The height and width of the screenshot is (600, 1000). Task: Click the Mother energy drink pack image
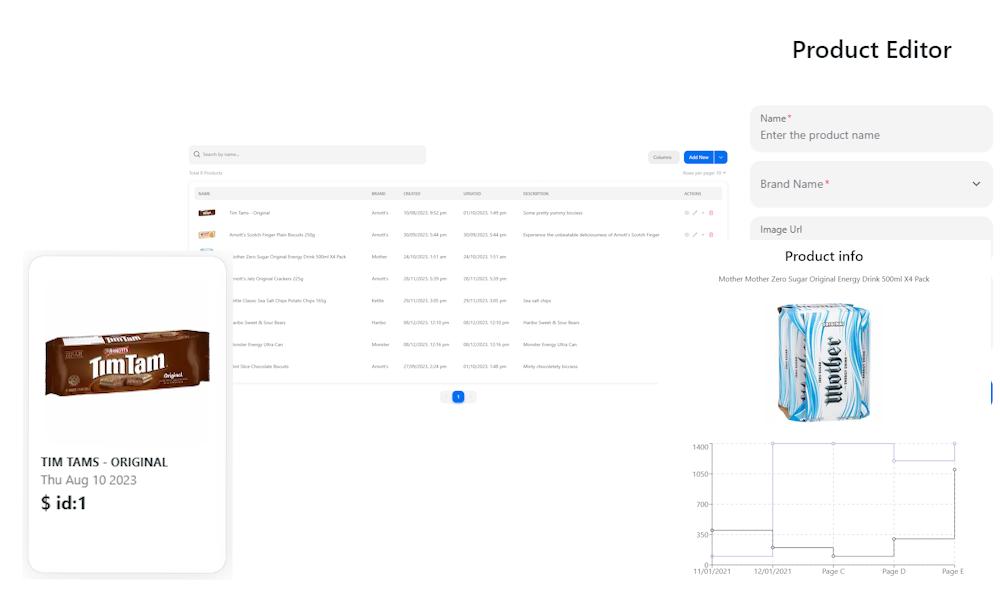(x=824, y=362)
